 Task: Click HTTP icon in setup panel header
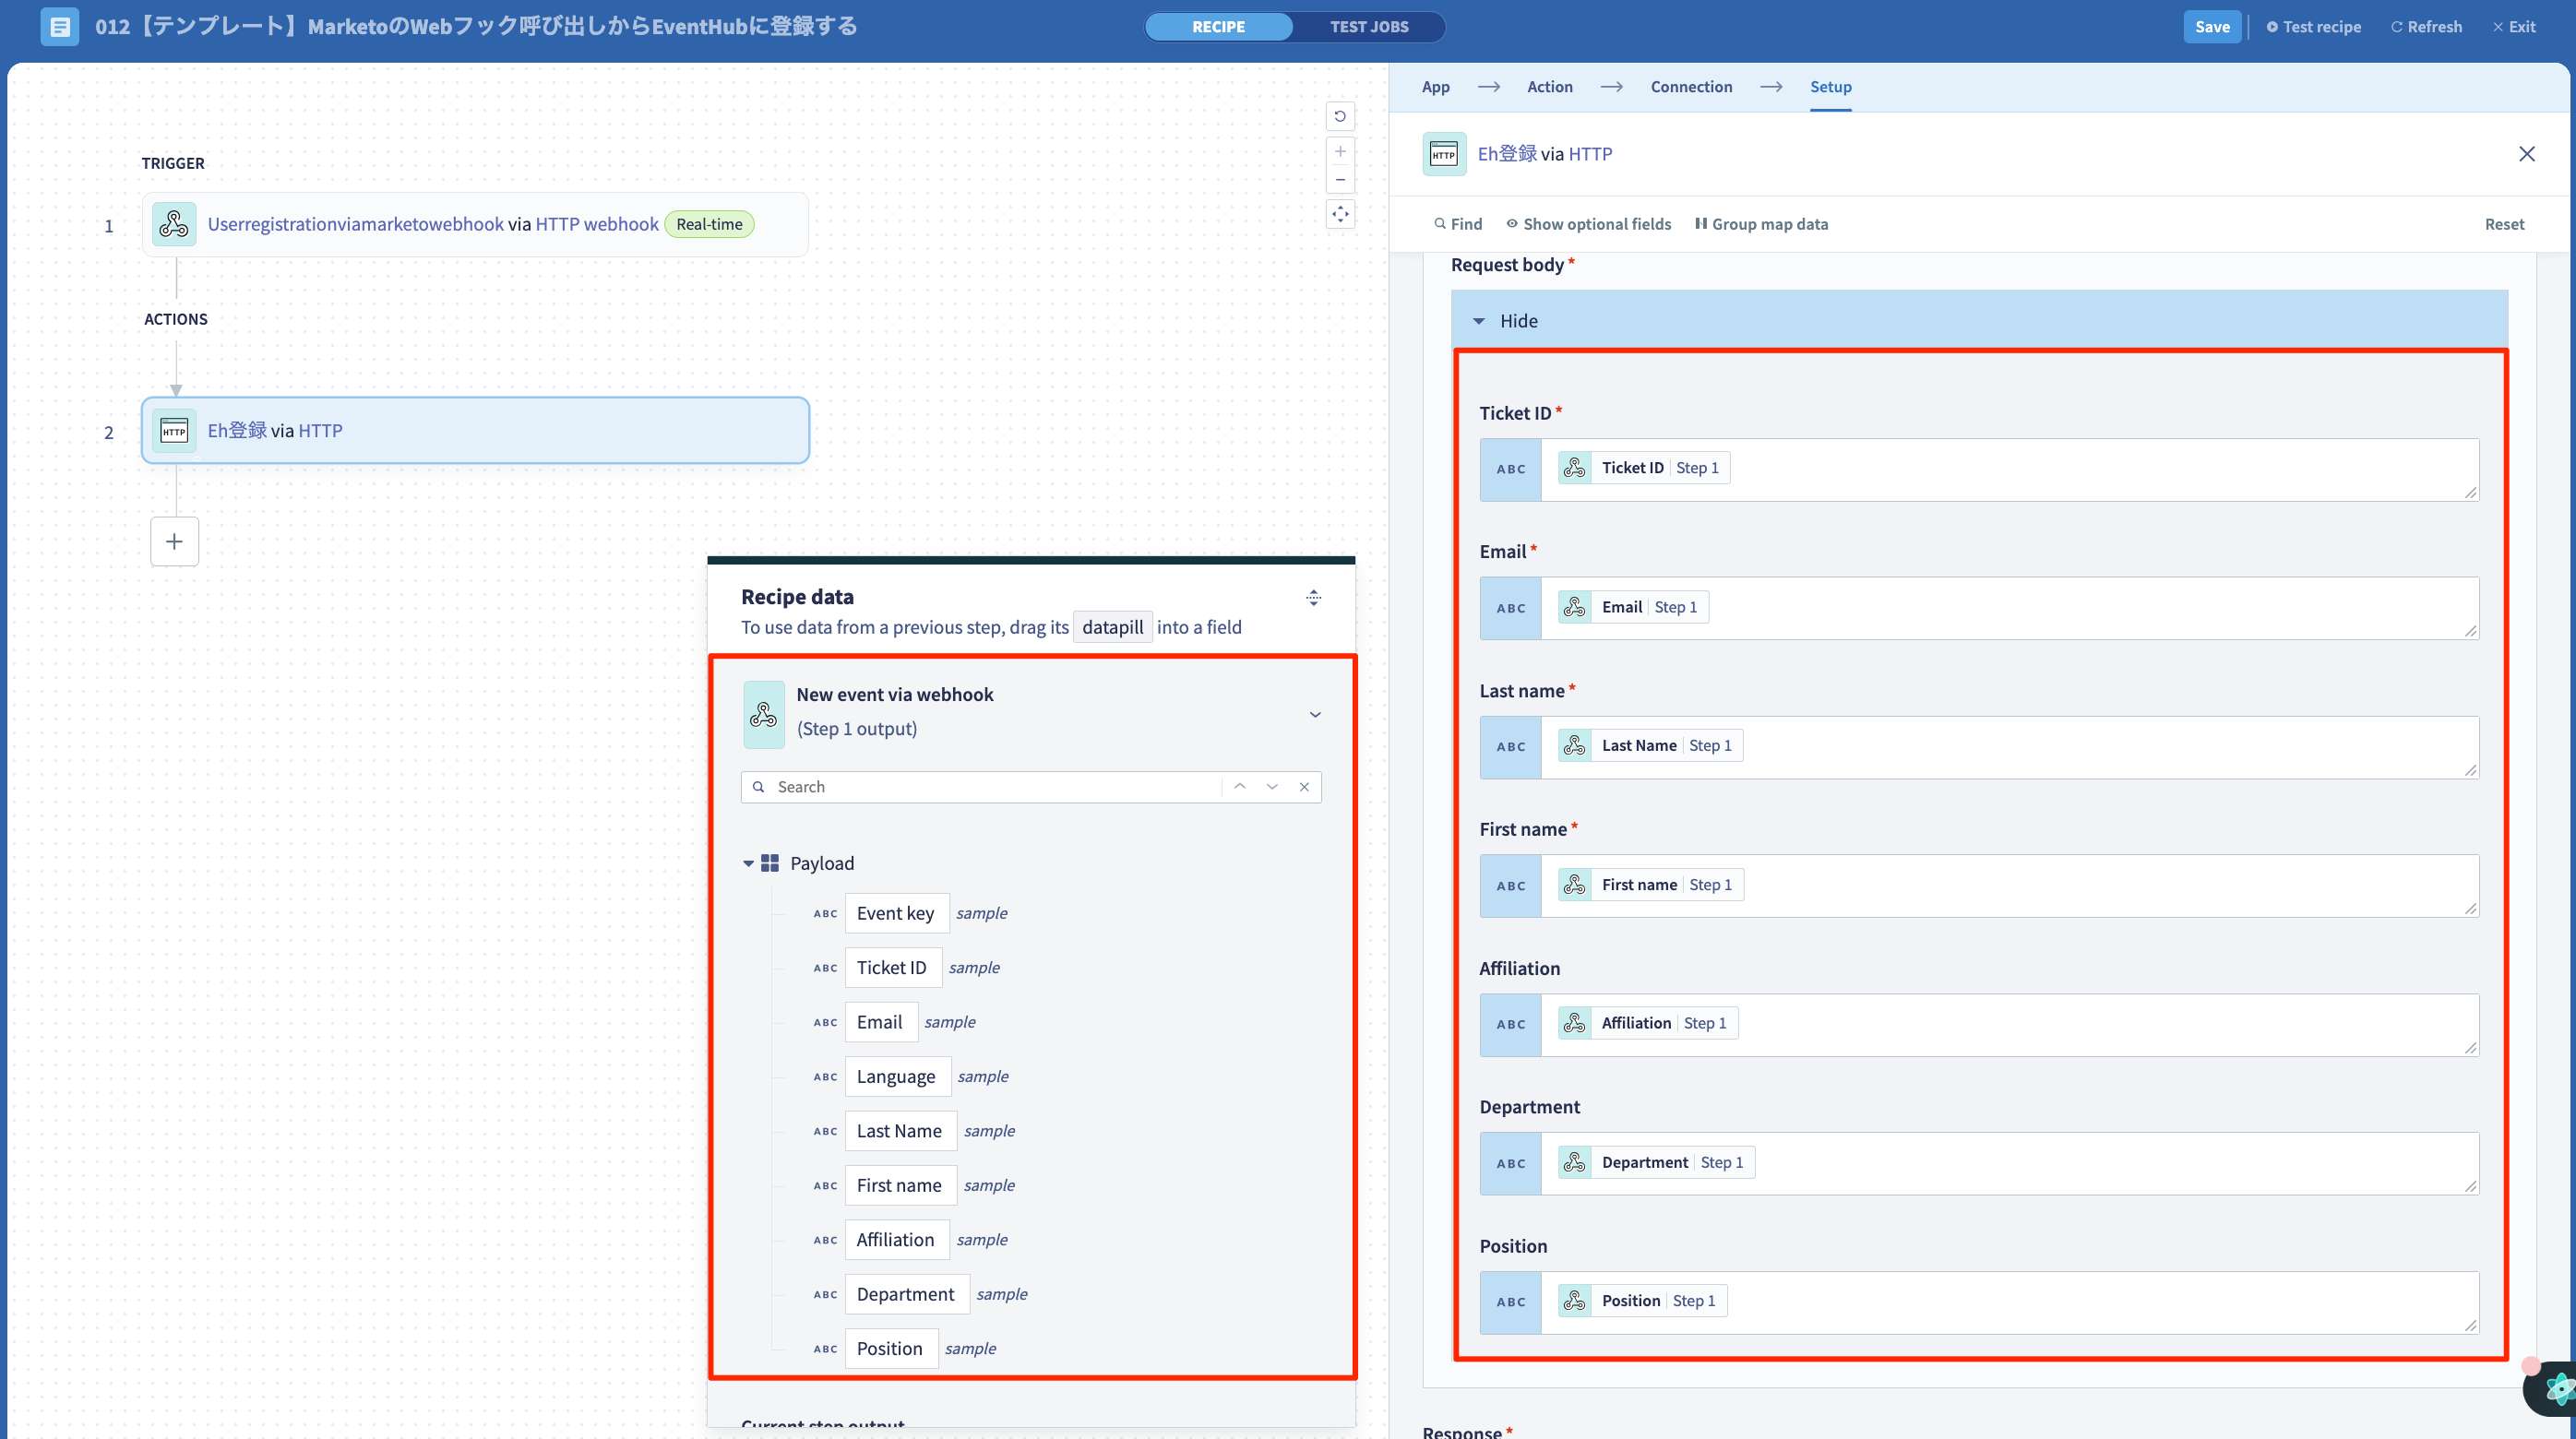point(1444,154)
